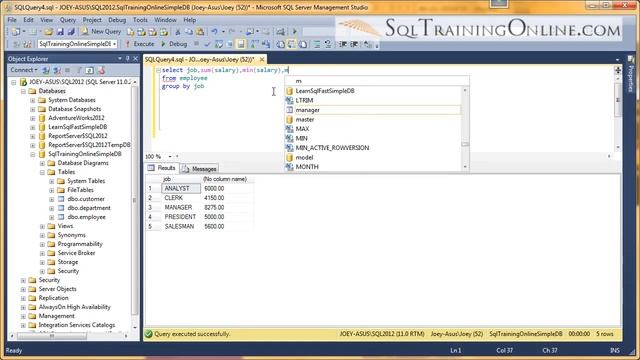This screenshot has height=360, width=640.
Task: Click the New Query button
Action: pos(101,31)
